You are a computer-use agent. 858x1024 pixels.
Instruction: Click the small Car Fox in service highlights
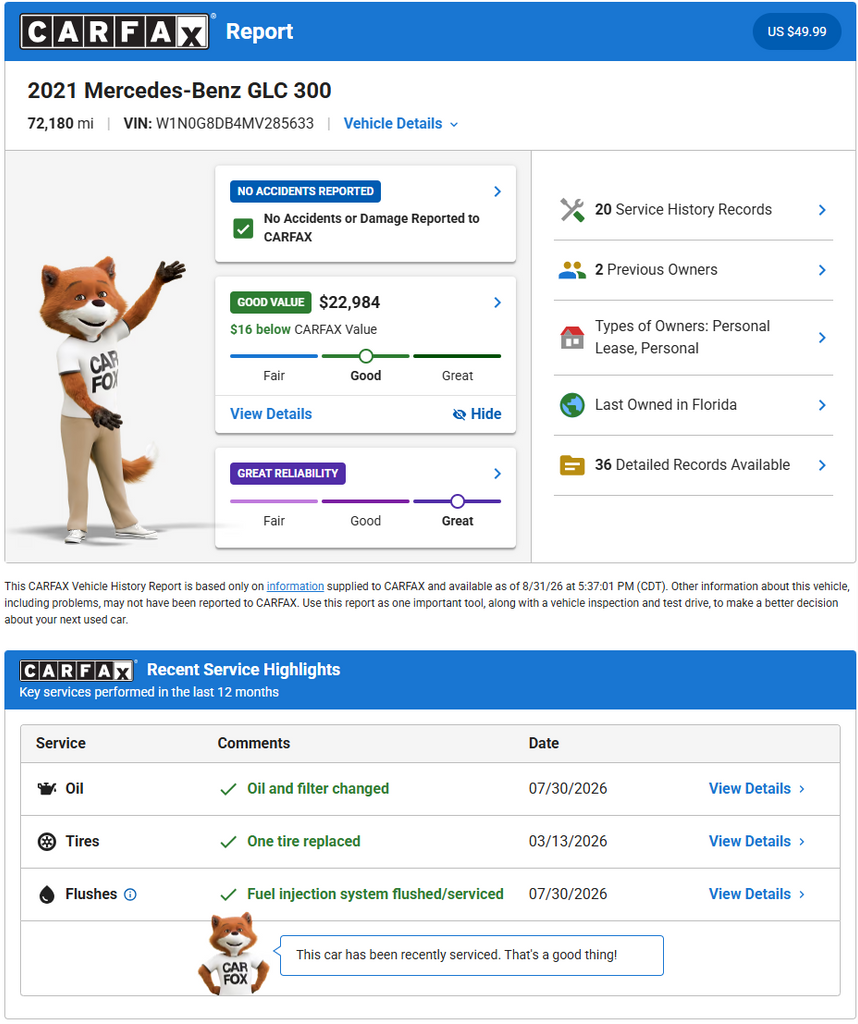pyautogui.click(x=233, y=954)
